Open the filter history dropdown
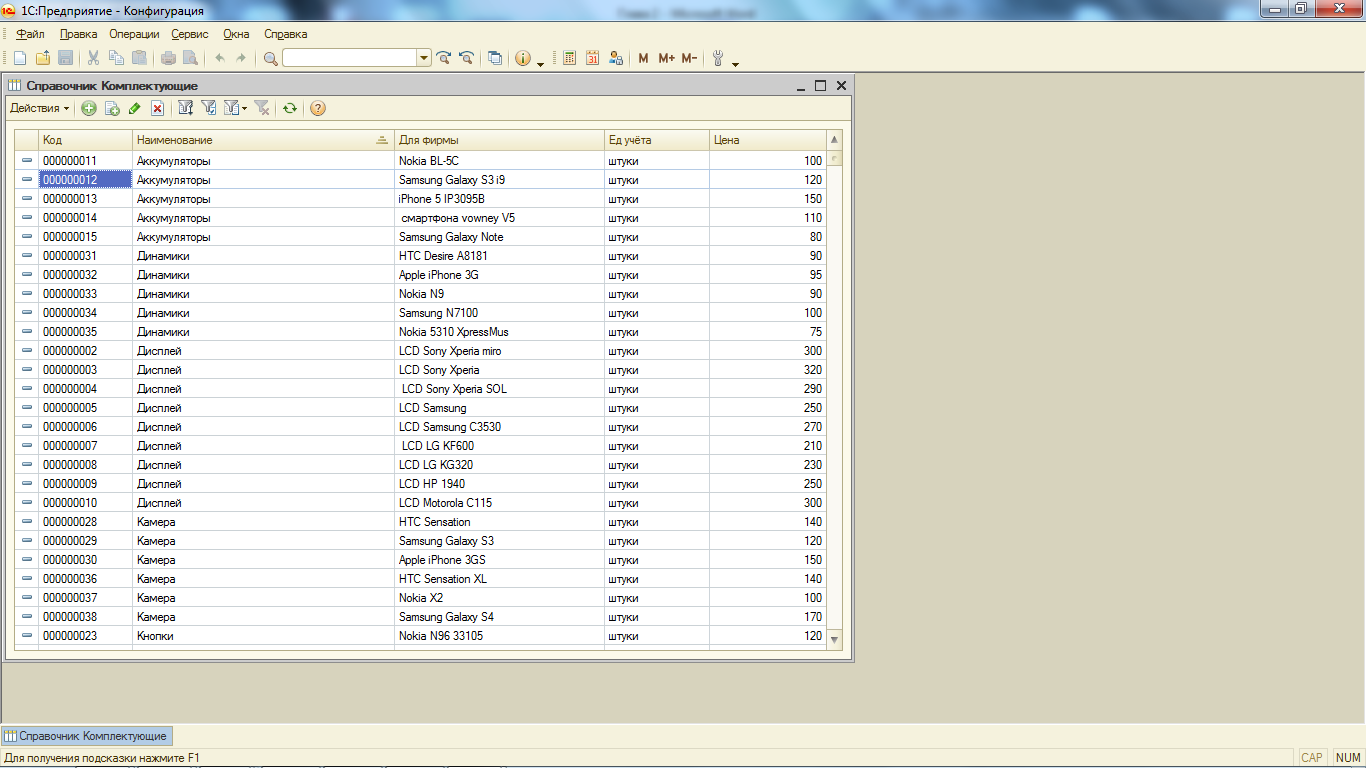 pos(236,108)
